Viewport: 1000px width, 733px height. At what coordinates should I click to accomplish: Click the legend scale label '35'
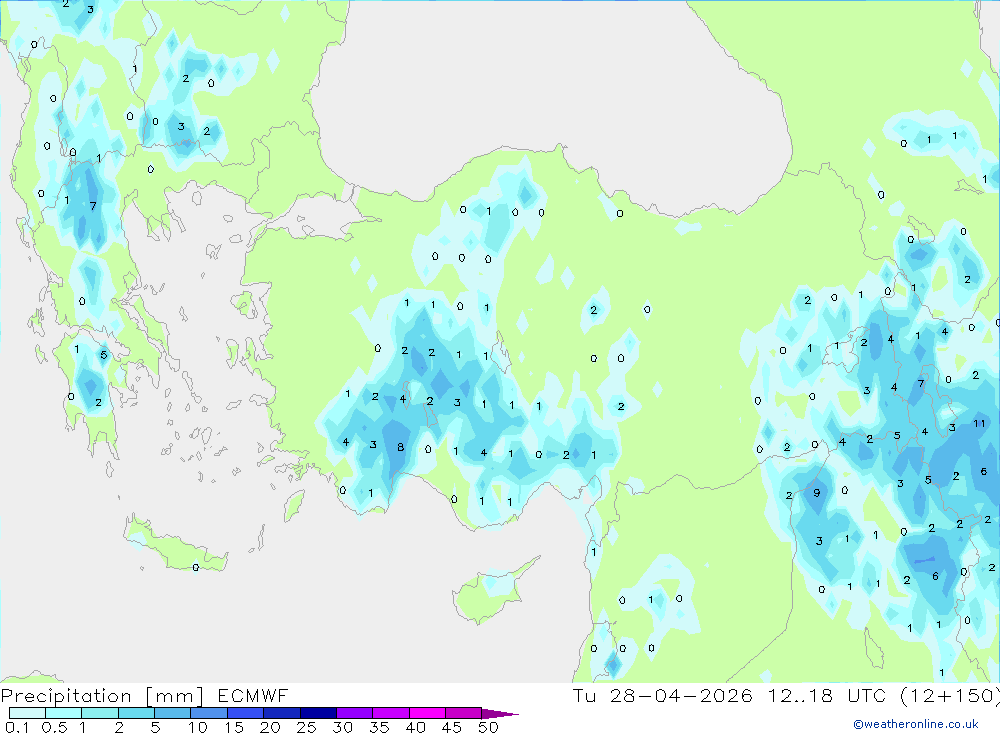click(379, 727)
